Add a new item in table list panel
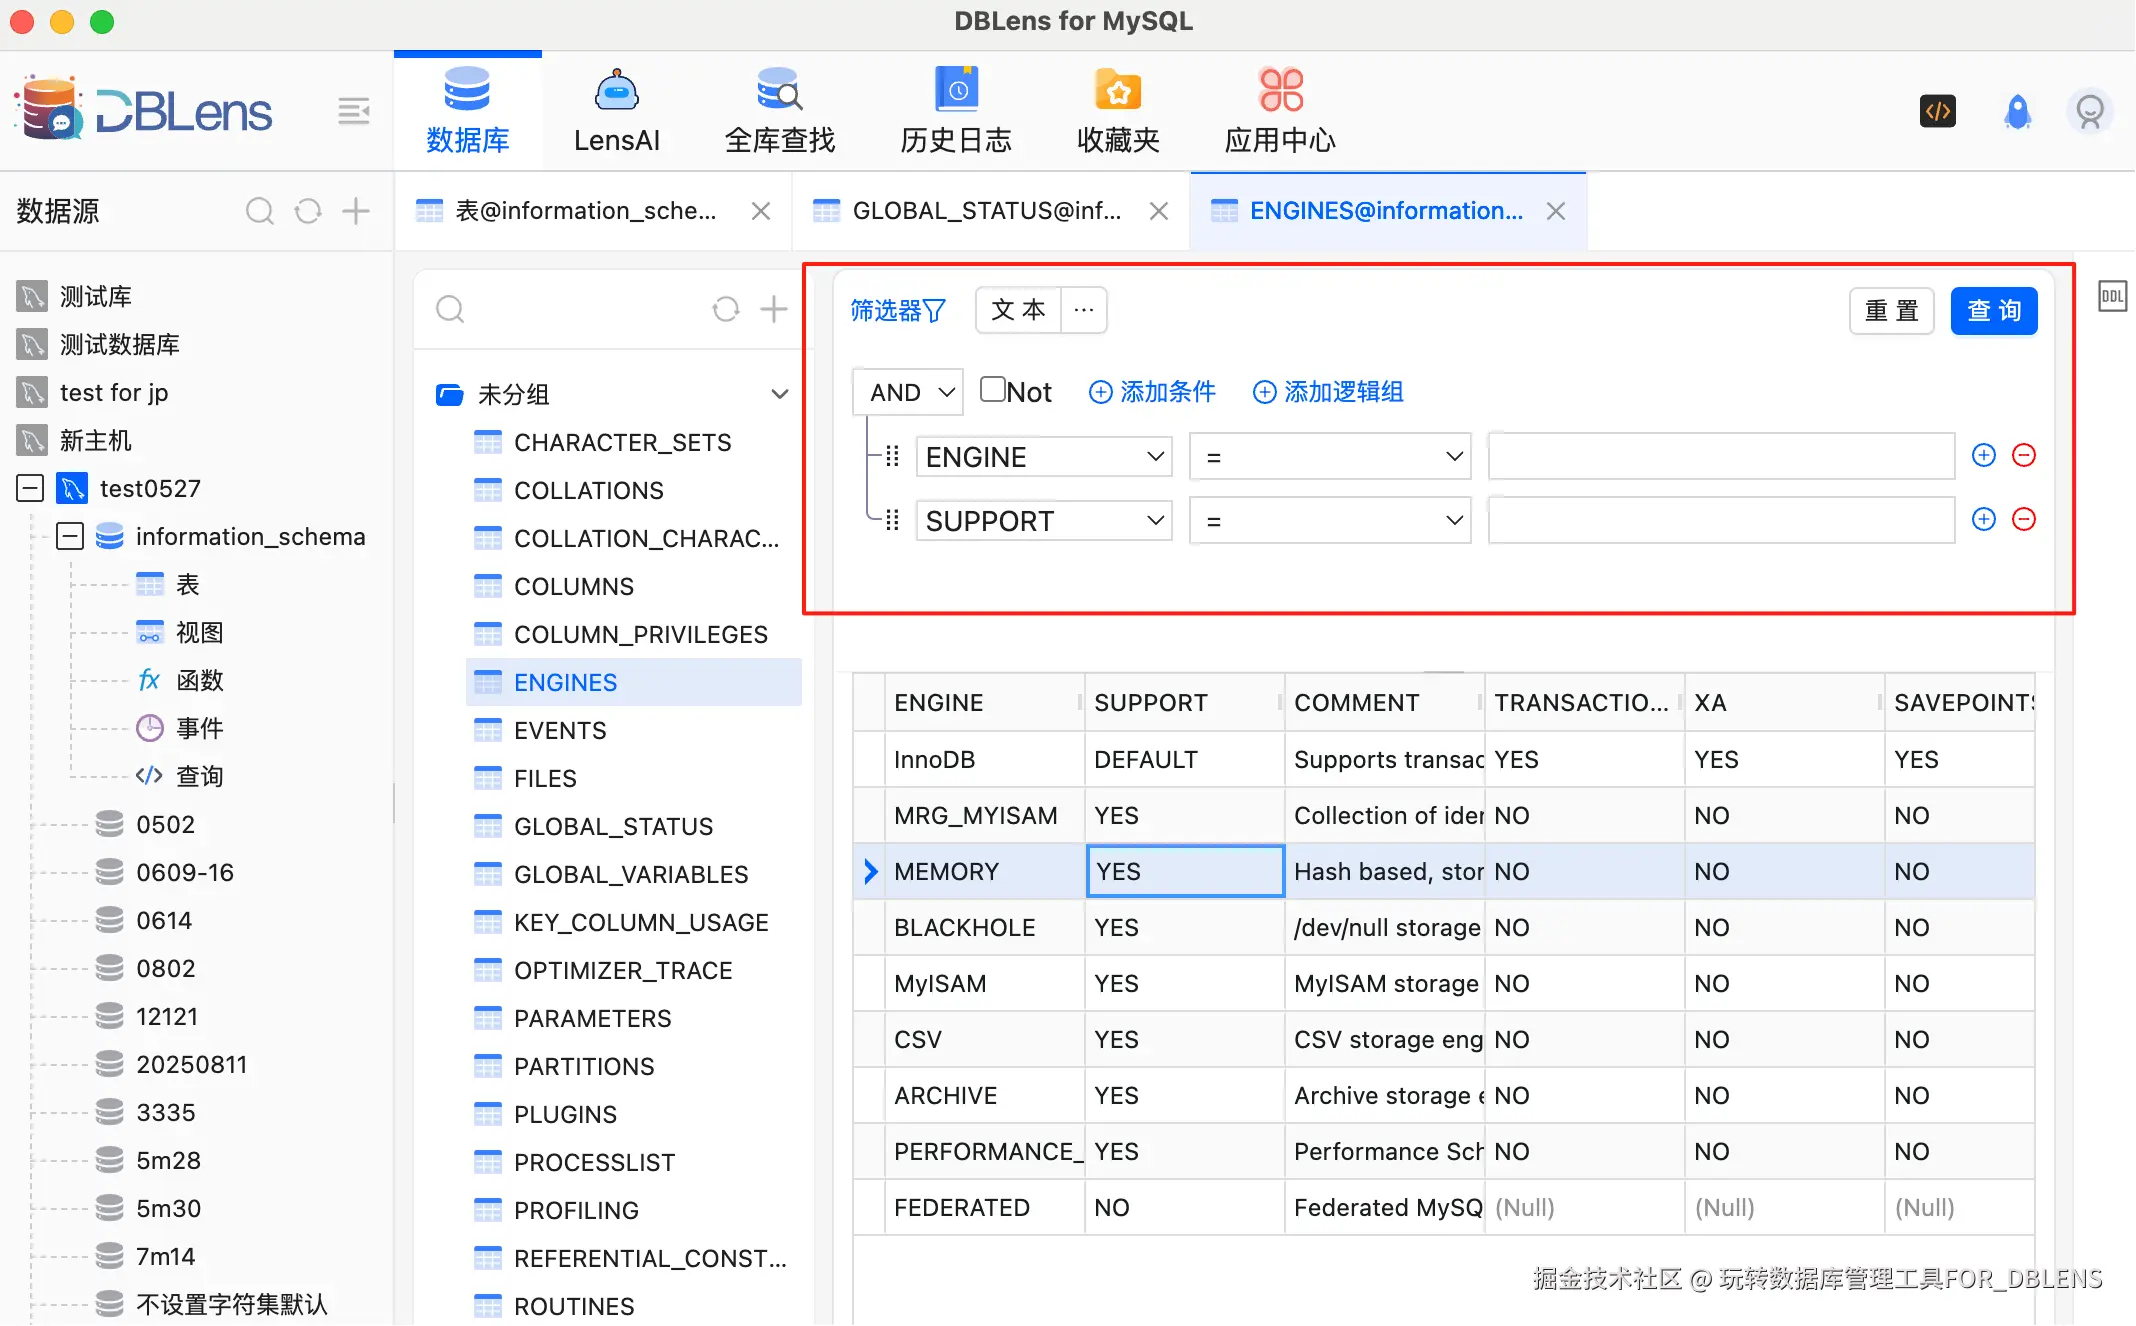The height and width of the screenshot is (1326, 2136). pyautogui.click(x=774, y=309)
